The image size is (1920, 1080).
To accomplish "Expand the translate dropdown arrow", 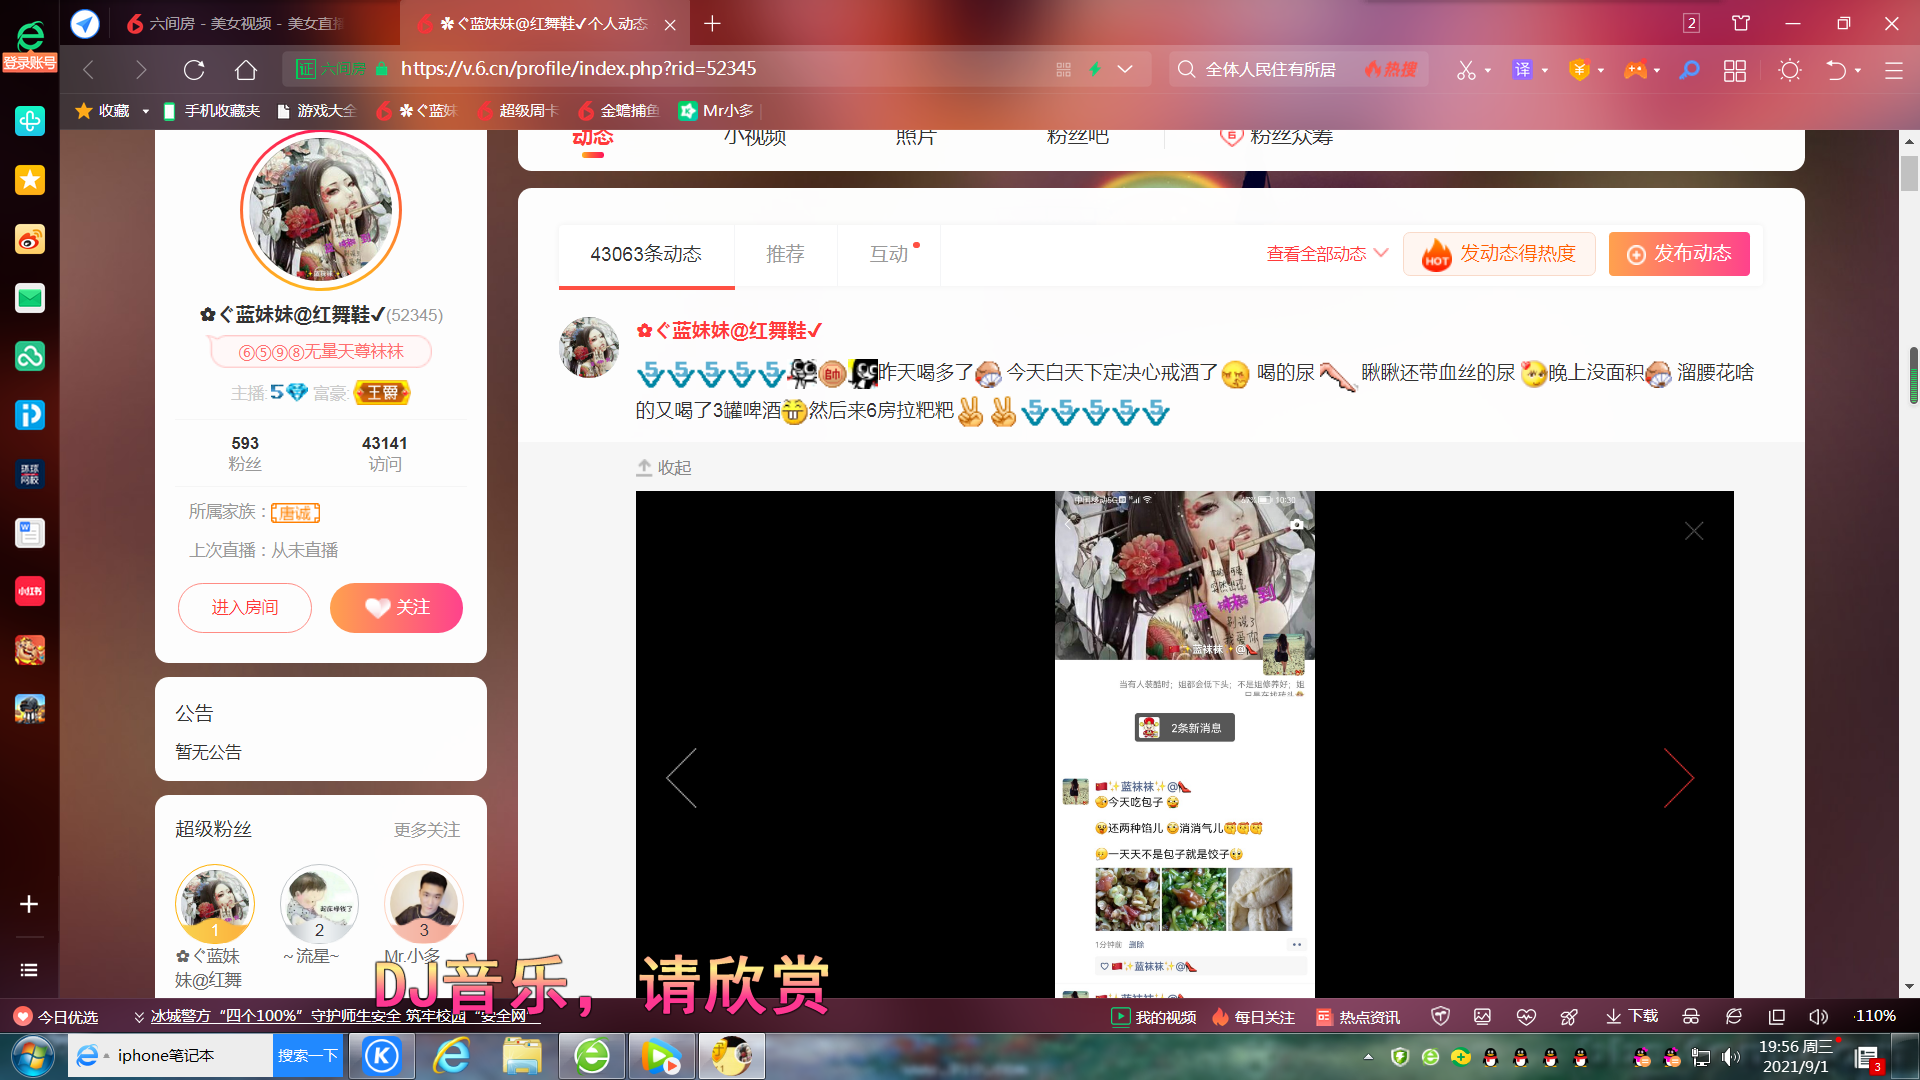I will click(1545, 70).
